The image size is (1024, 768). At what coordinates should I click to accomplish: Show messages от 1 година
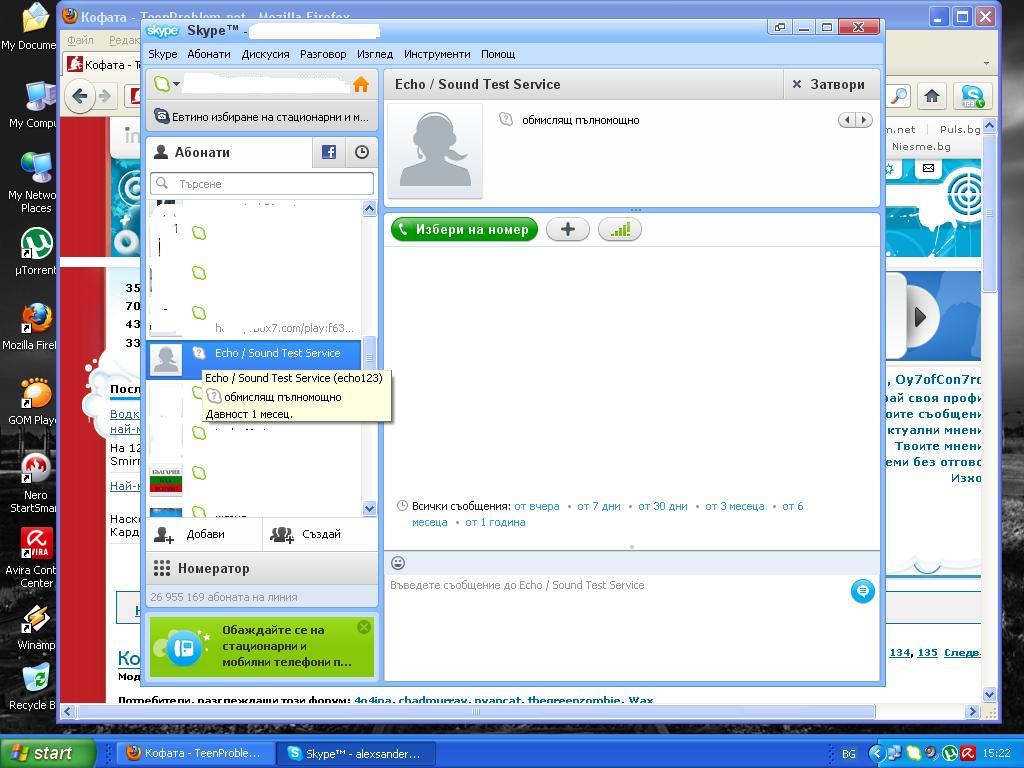pos(495,522)
